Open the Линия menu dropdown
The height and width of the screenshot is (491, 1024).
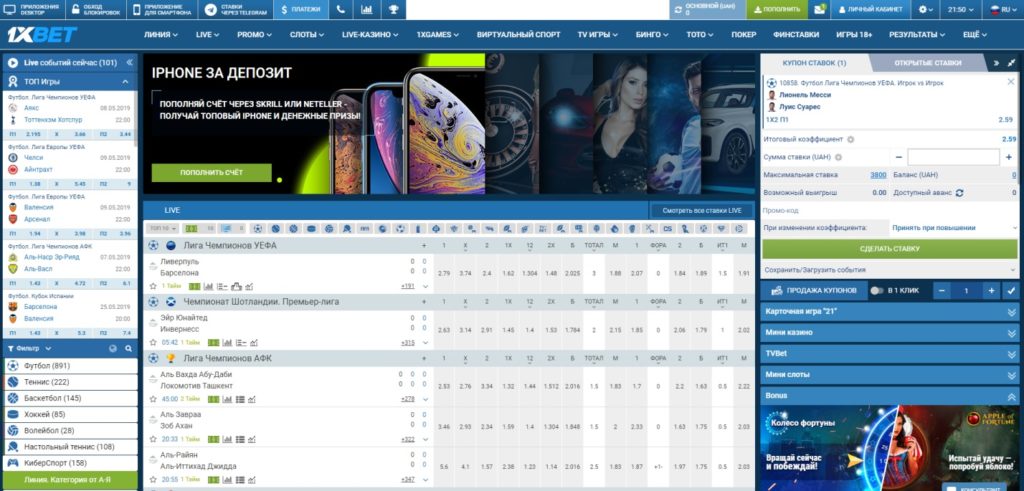click(161, 35)
